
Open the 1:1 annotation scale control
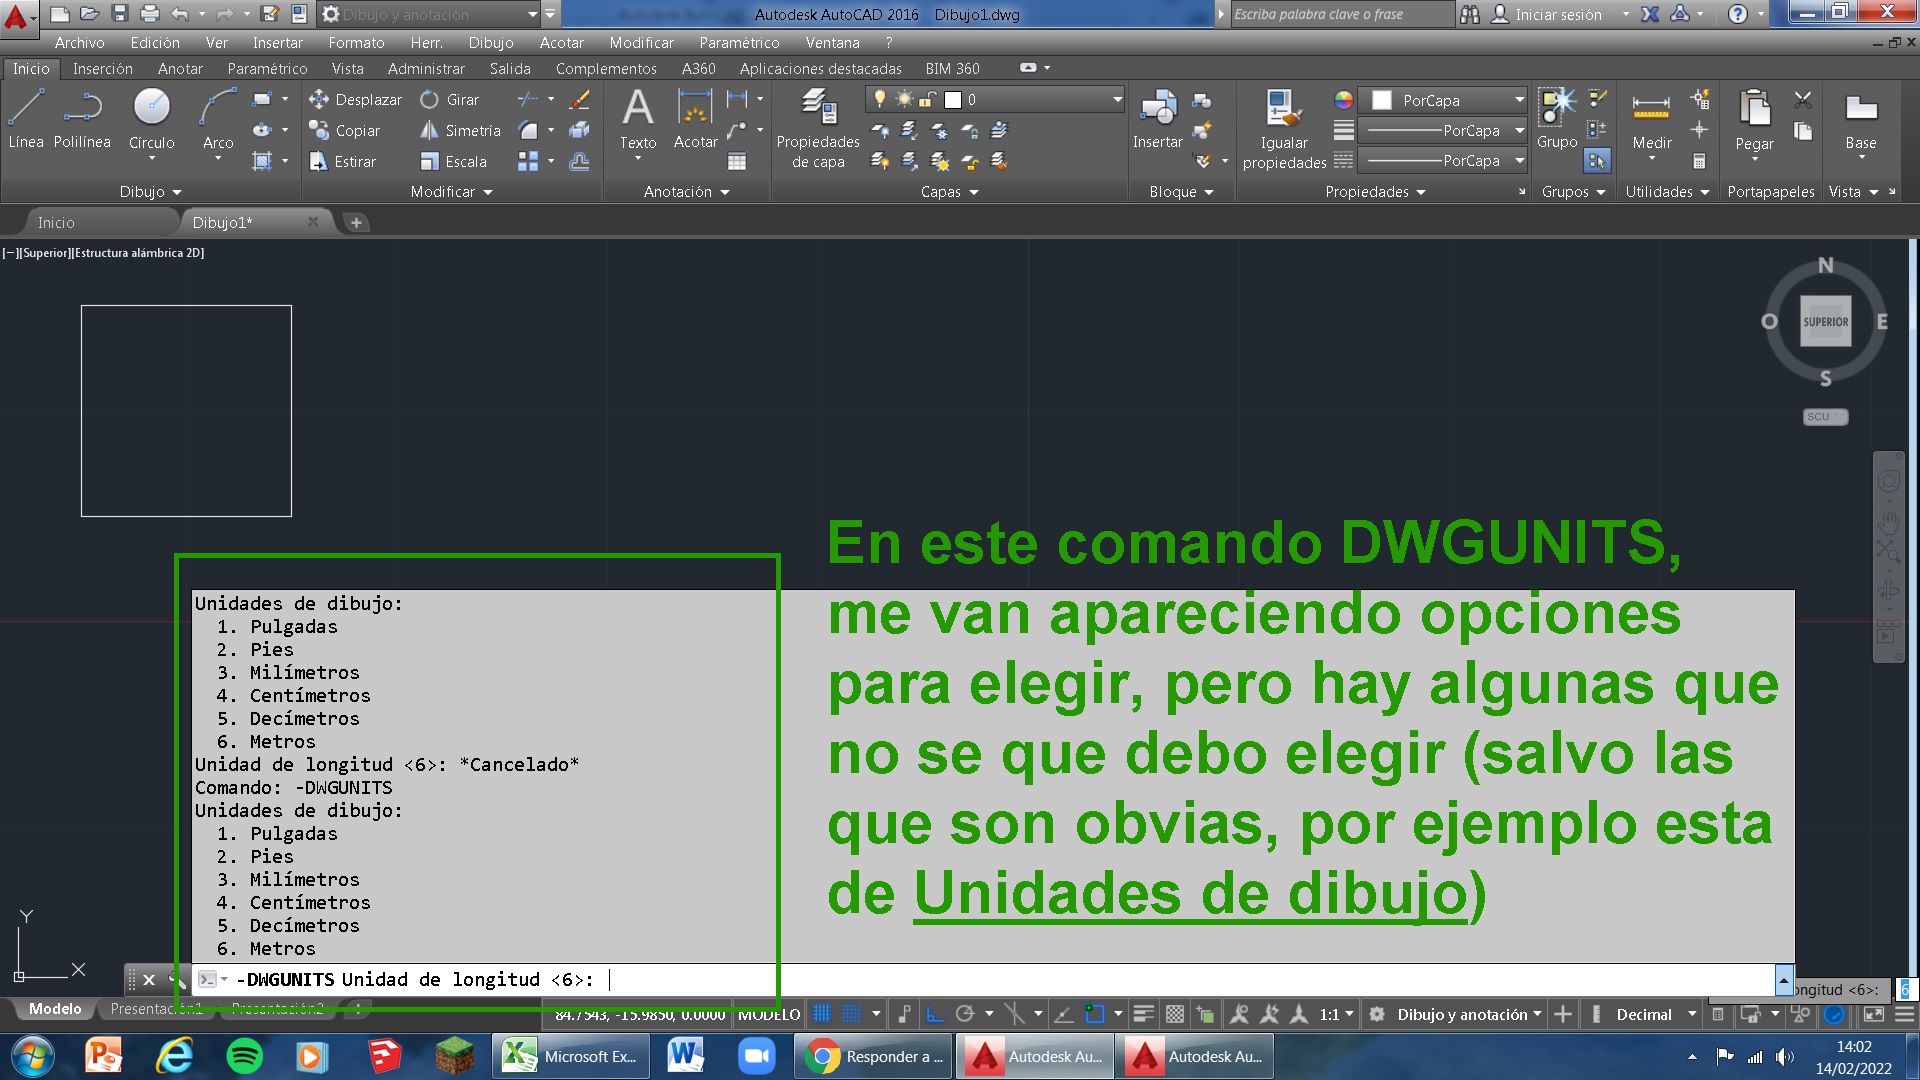pyautogui.click(x=1333, y=1013)
